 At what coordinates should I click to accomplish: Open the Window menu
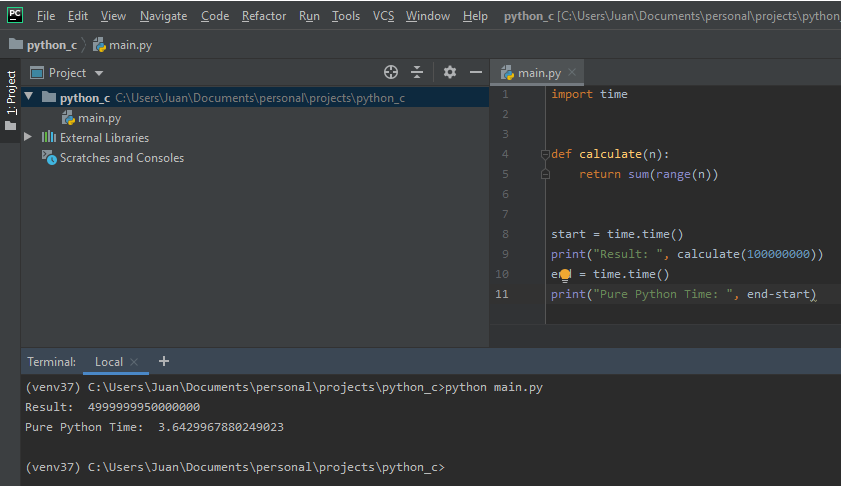428,16
